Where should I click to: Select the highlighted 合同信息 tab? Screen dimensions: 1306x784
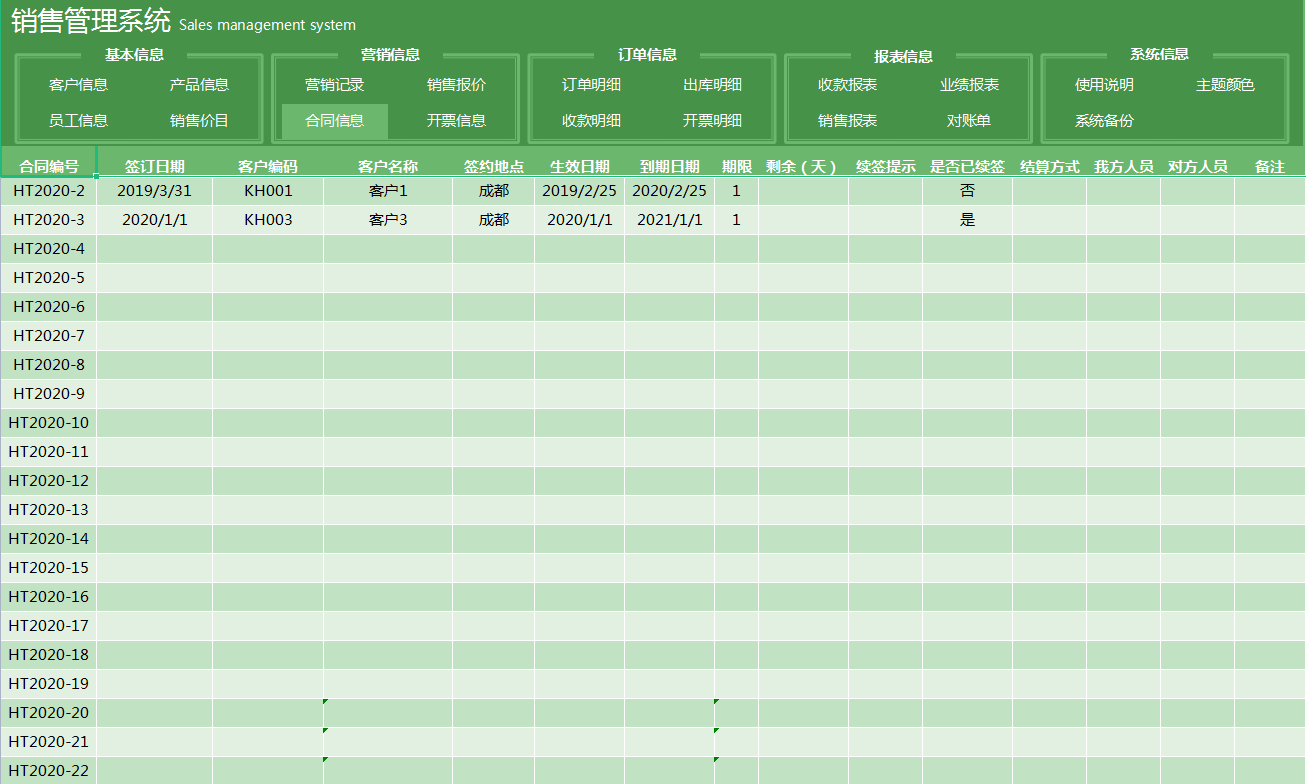pyautogui.click(x=334, y=121)
